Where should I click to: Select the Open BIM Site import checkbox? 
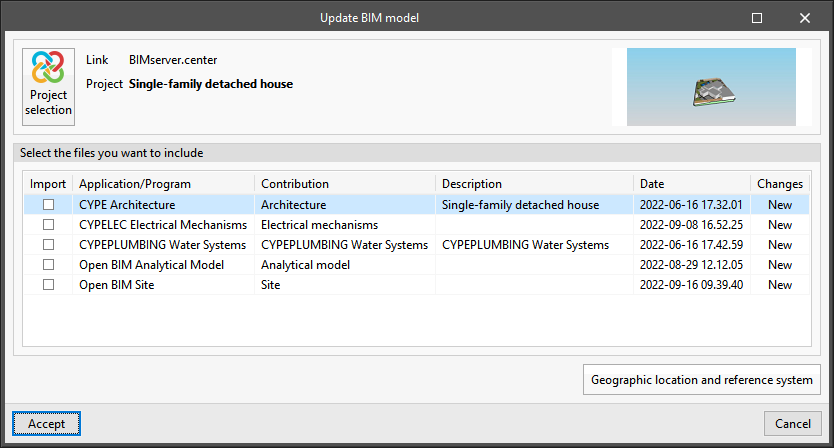pos(48,285)
